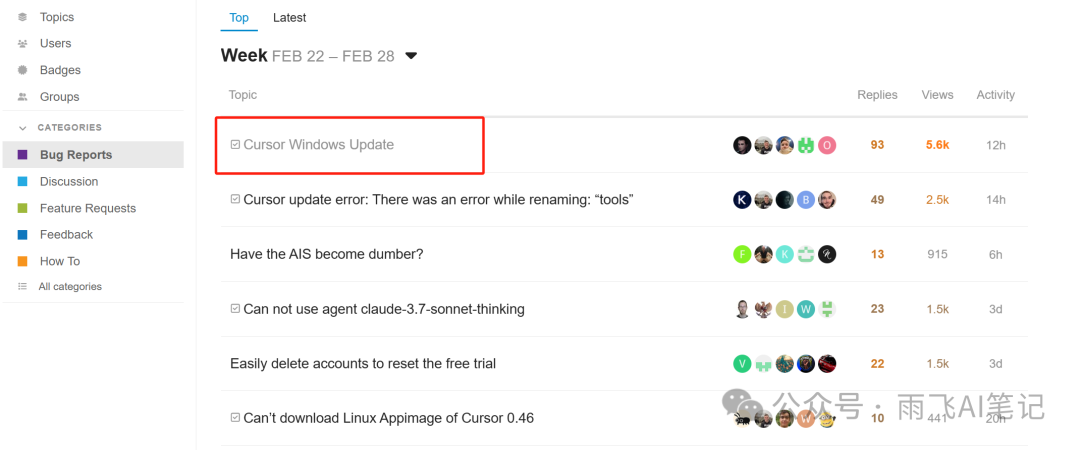Select the Top tab
Screen dimensions: 1080x450
tap(239, 18)
